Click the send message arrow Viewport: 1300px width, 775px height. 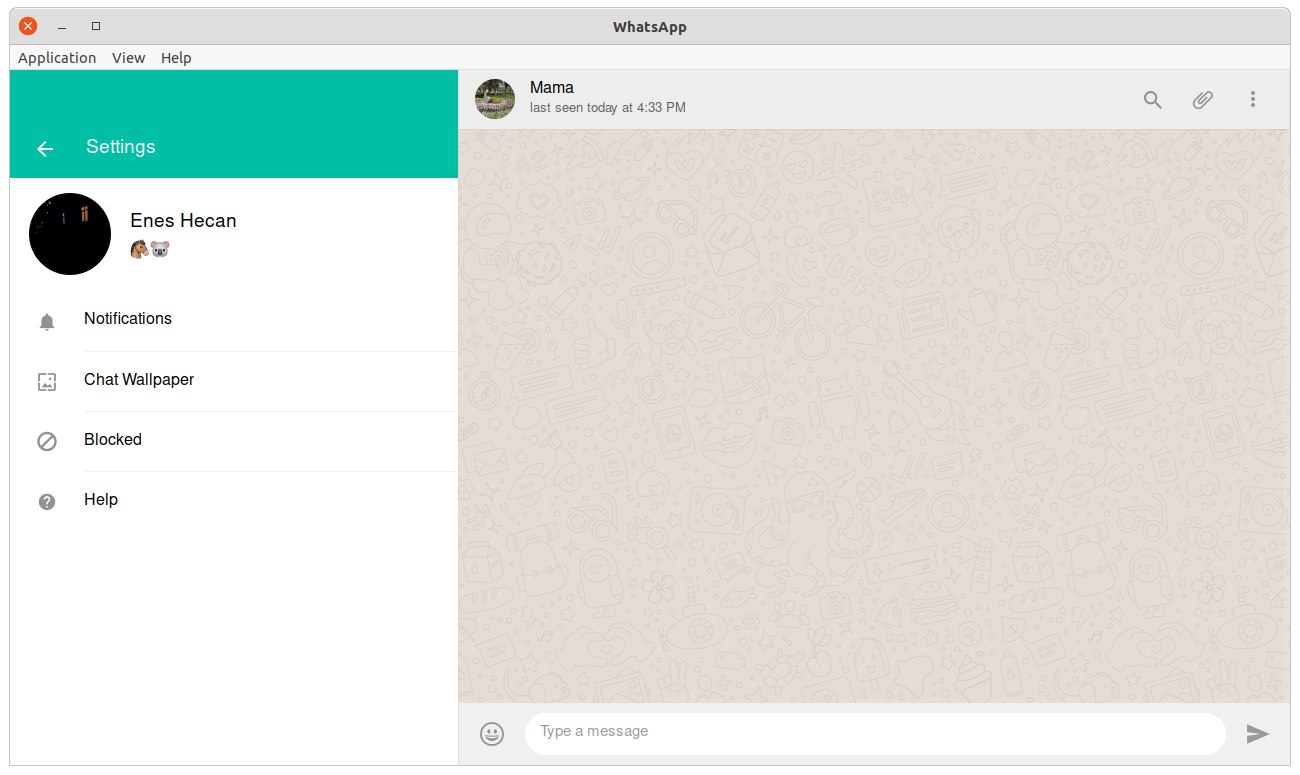pos(1258,734)
